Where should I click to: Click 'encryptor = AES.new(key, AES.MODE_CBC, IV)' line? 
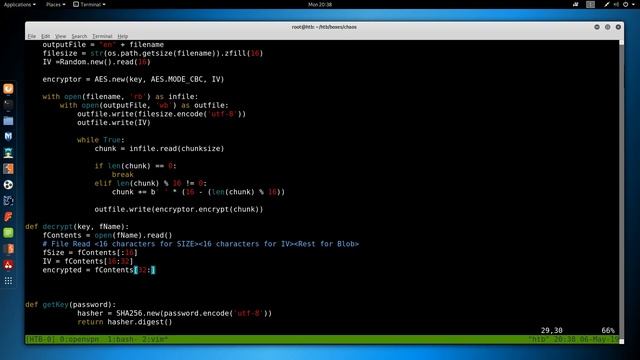tap(133, 80)
